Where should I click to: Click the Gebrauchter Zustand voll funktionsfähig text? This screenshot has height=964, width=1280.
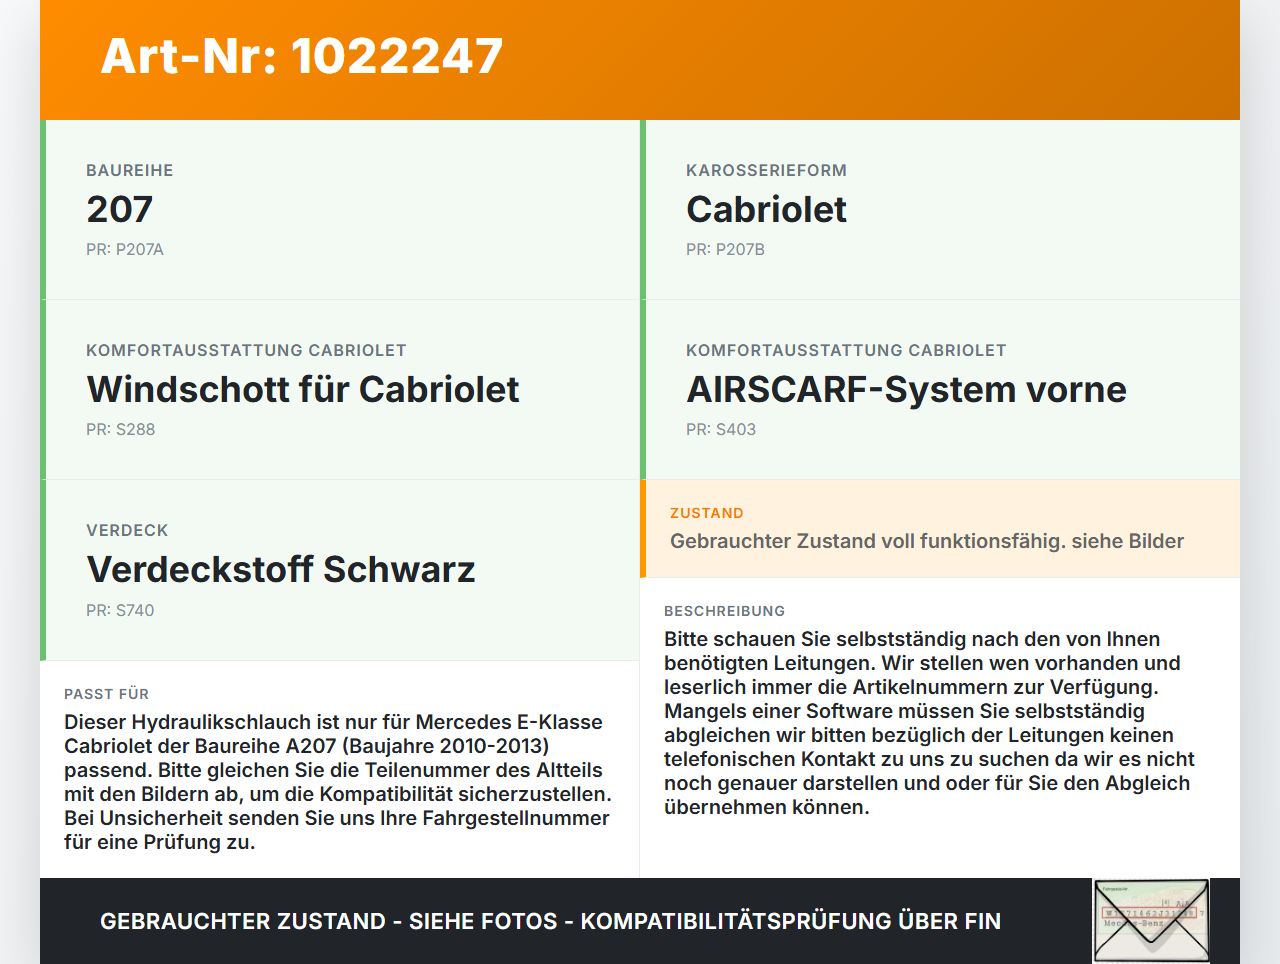pos(927,541)
